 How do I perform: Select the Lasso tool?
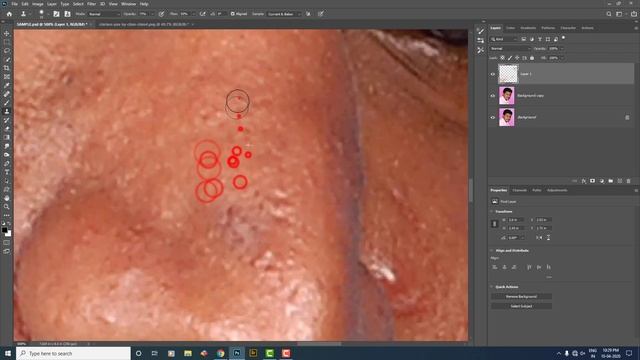pyautogui.click(x=7, y=51)
